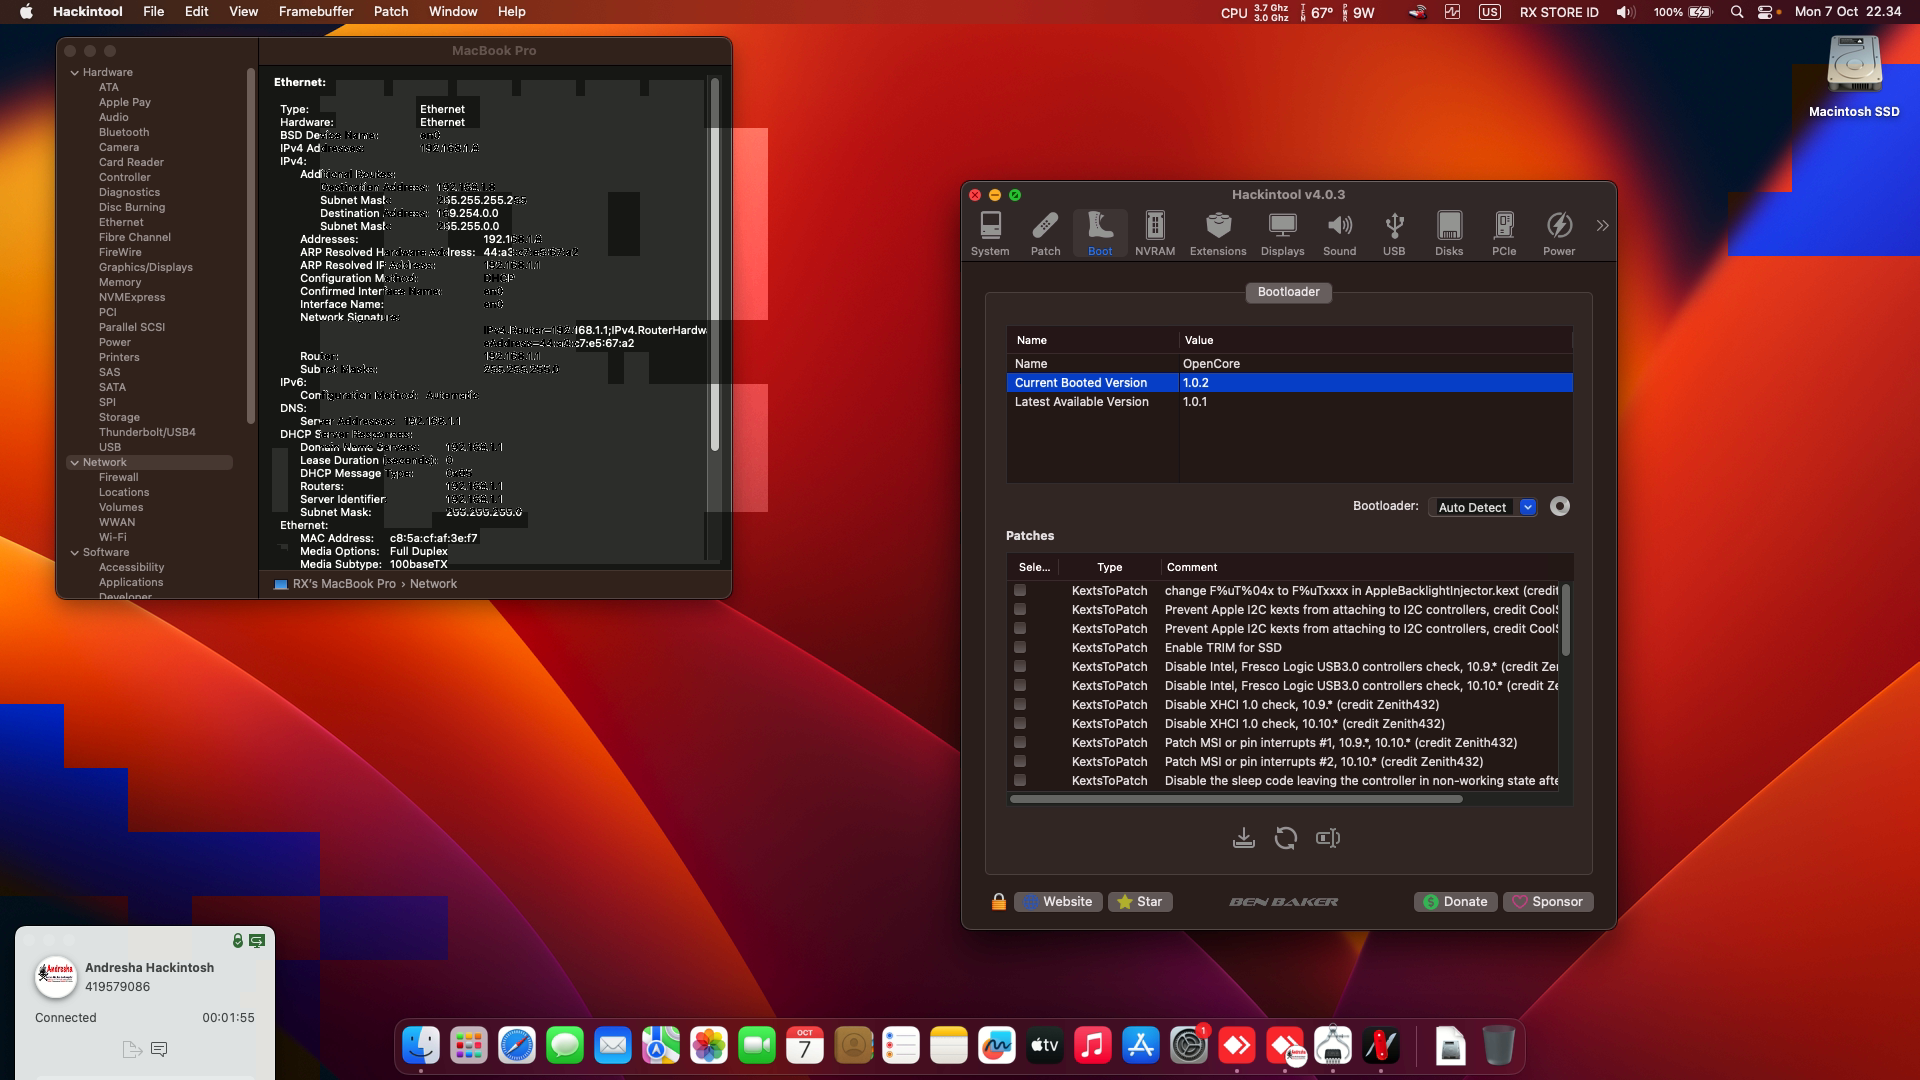Open the Displays section in Hackintool
The width and height of the screenshot is (1920, 1080).
(x=1282, y=234)
